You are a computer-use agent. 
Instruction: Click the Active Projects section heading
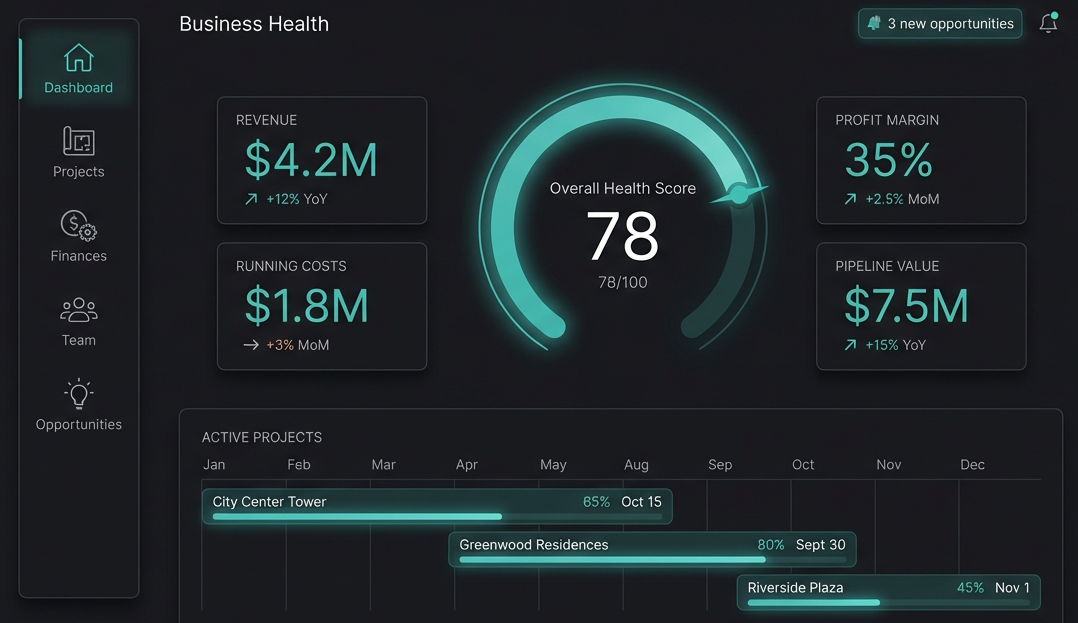(x=262, y=437)
